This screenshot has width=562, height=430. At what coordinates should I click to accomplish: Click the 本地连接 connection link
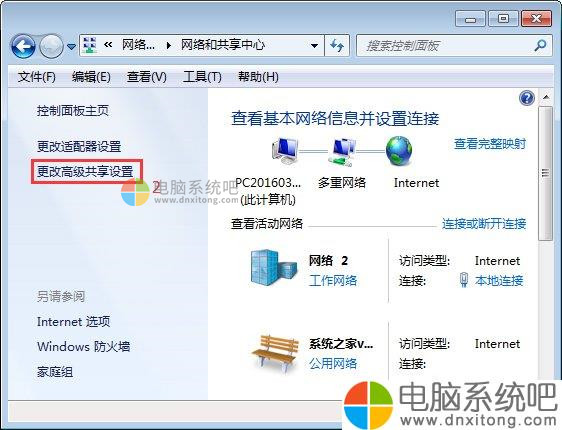499,280
